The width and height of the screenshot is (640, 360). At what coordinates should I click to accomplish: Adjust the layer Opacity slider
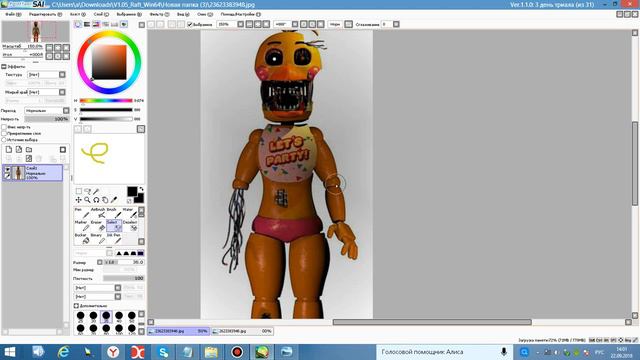tap(47, 119)
